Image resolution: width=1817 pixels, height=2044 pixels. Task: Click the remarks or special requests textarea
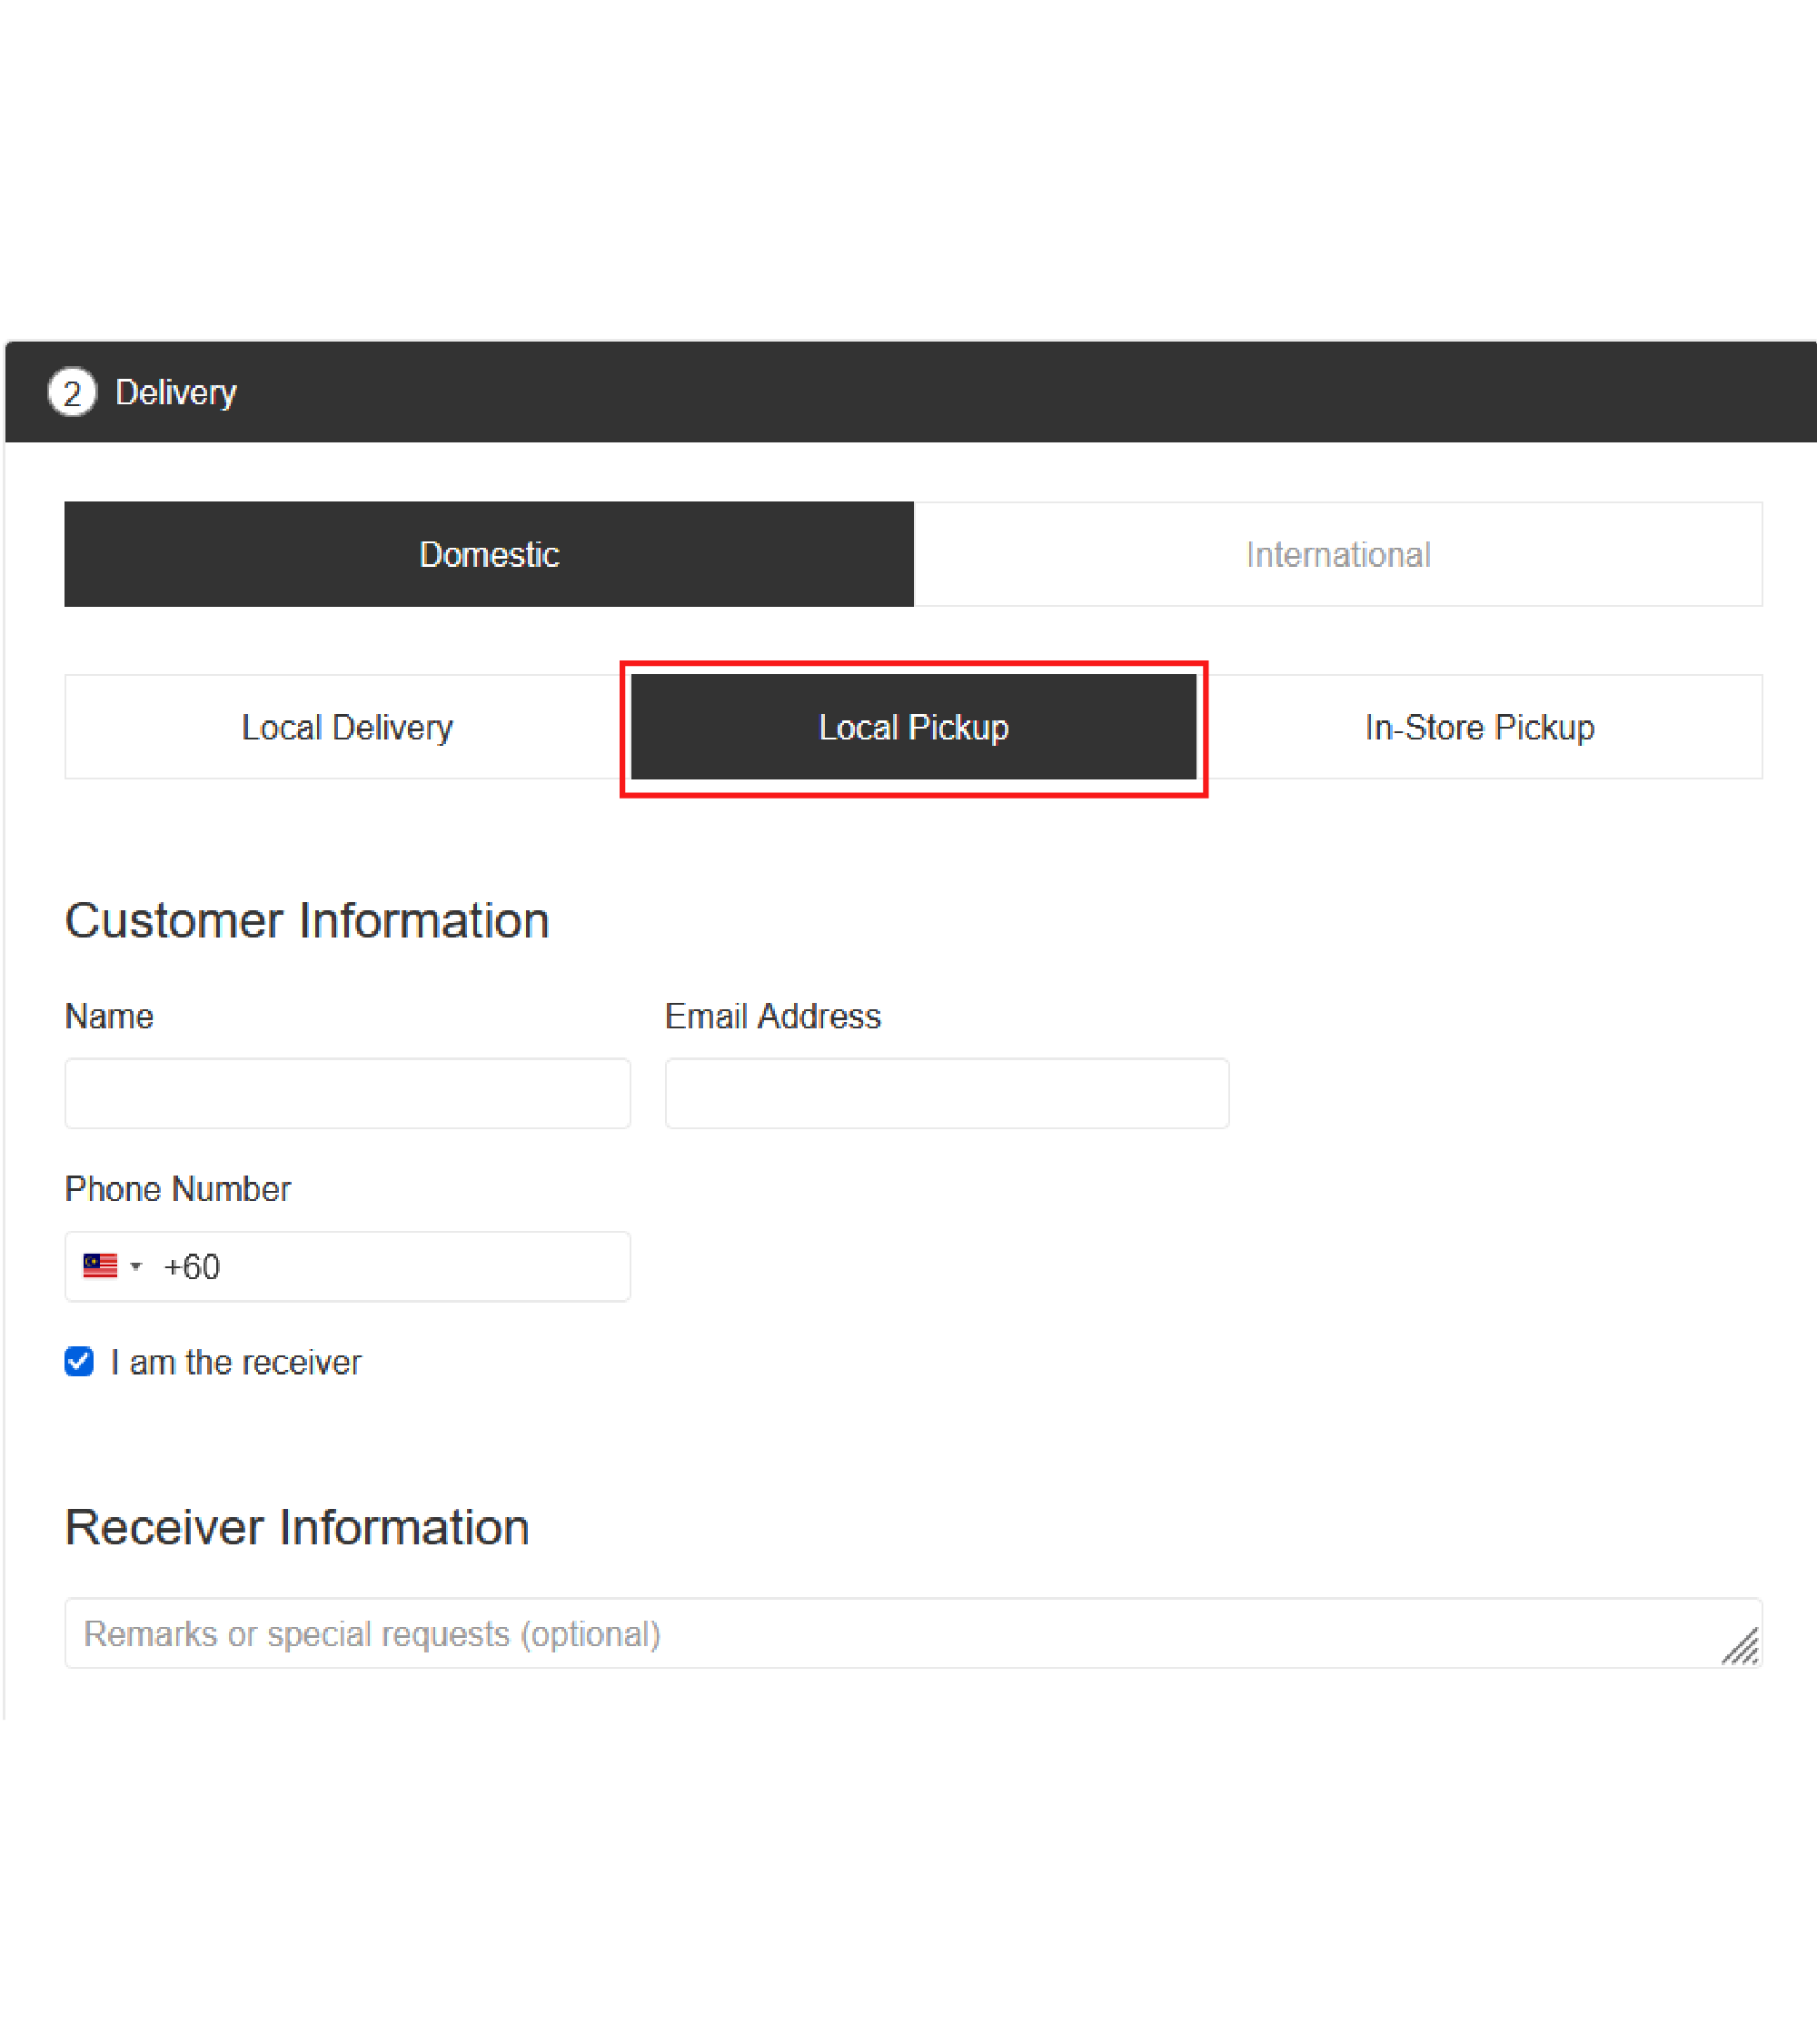[x=913, y=1633]
